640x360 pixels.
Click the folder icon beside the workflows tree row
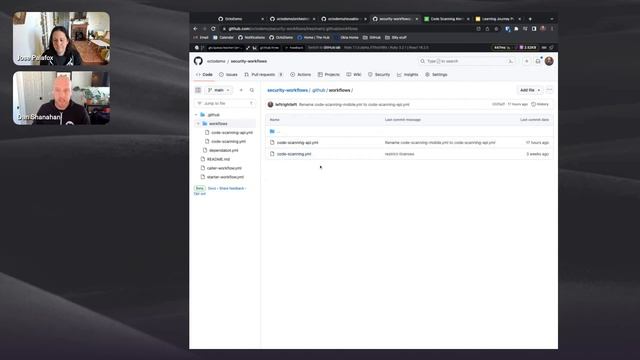click(205, 124)
